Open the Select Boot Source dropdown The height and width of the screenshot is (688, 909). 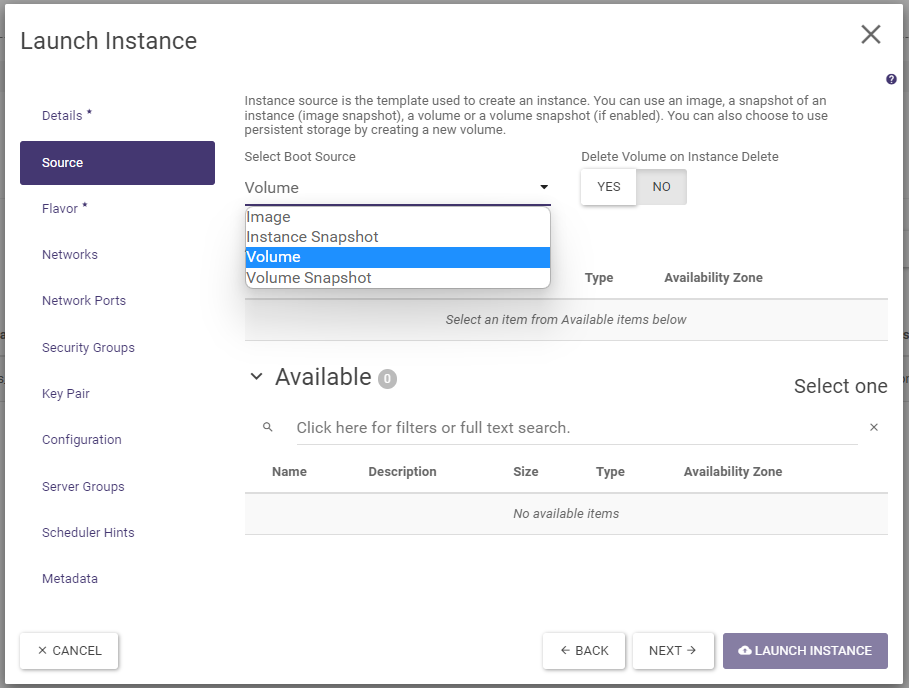(x=397, y=187)
